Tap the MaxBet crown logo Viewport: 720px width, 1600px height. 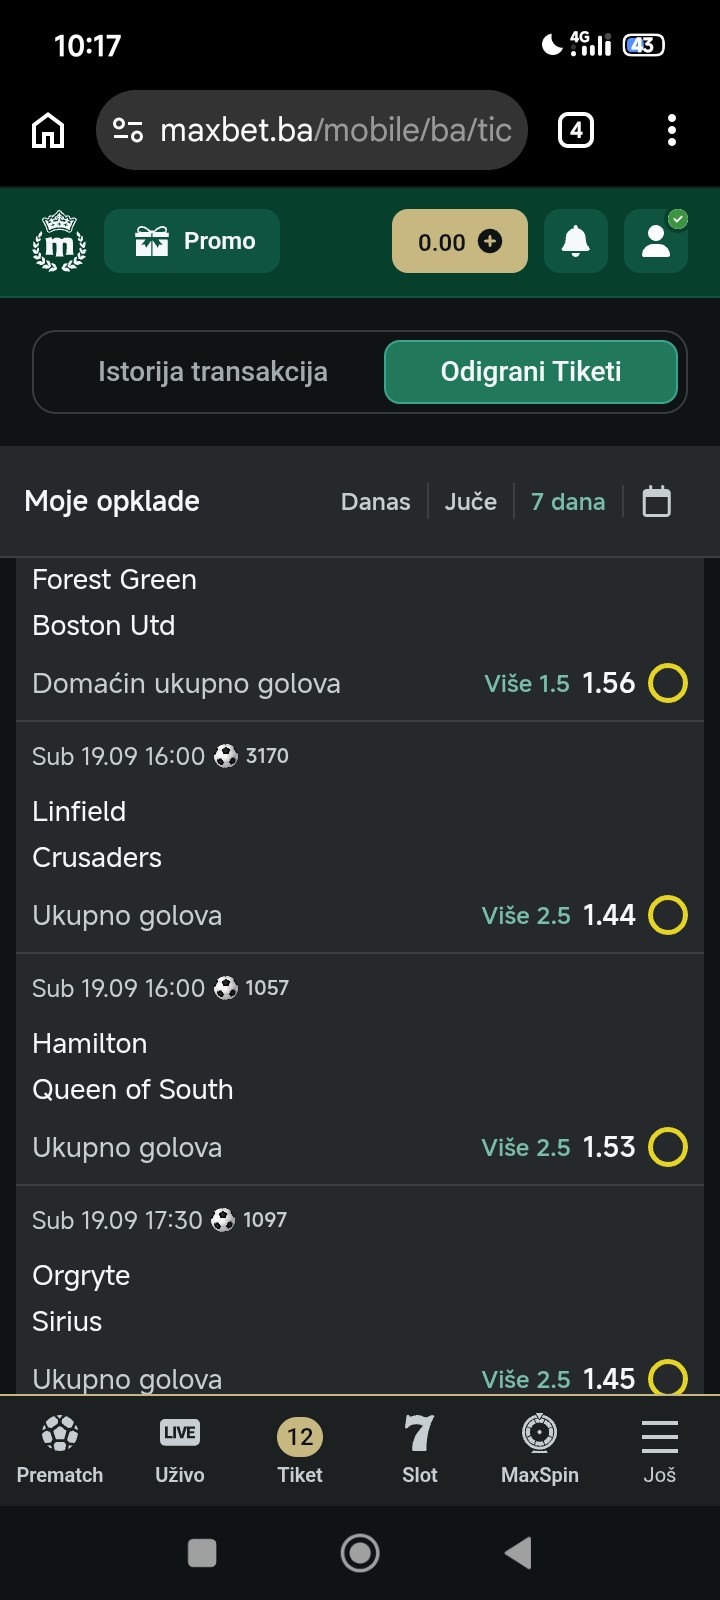point(59,241)
